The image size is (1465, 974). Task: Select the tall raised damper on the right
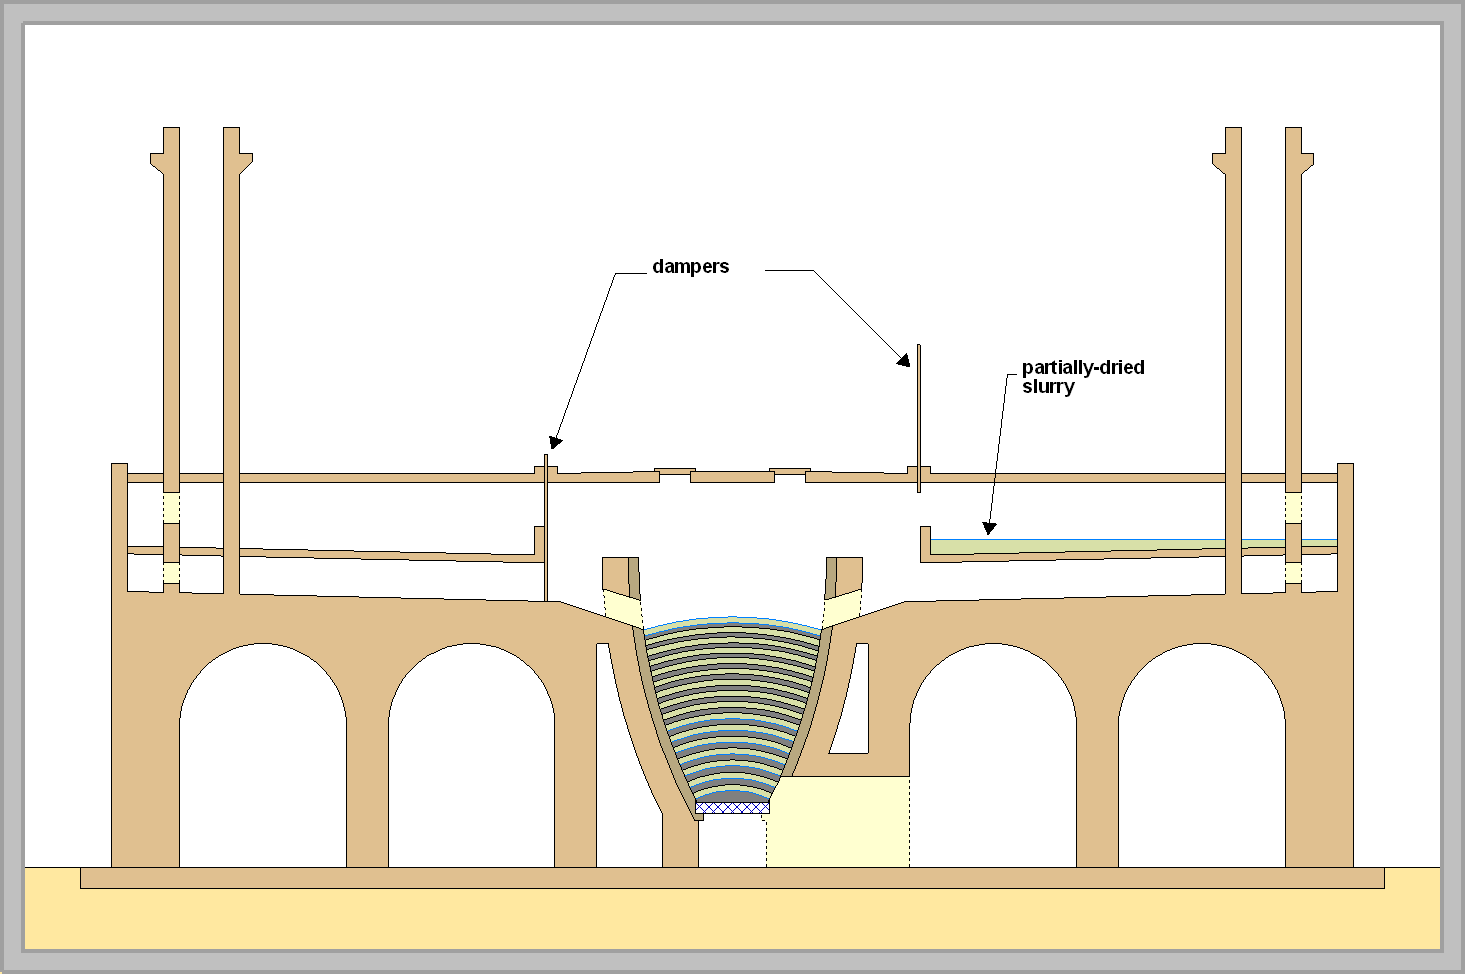[918, 418]
